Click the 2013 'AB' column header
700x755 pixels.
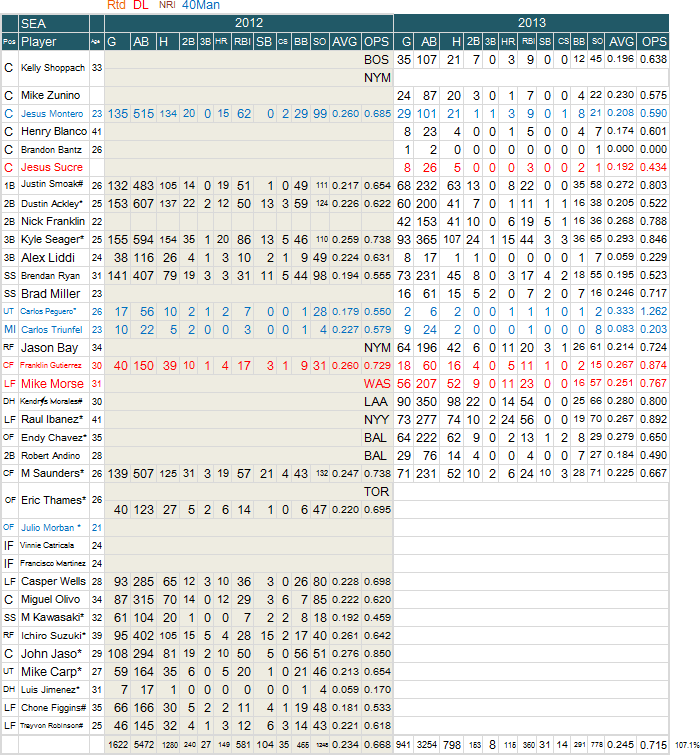pos(428,42)
